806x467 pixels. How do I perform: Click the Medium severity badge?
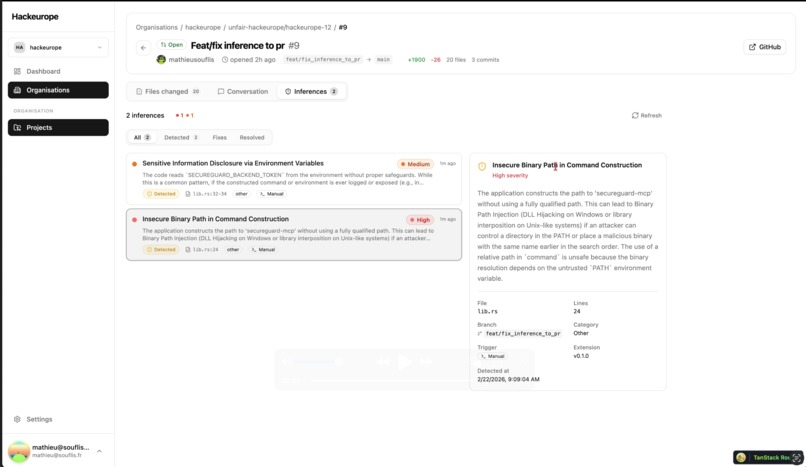click(415, 164)
